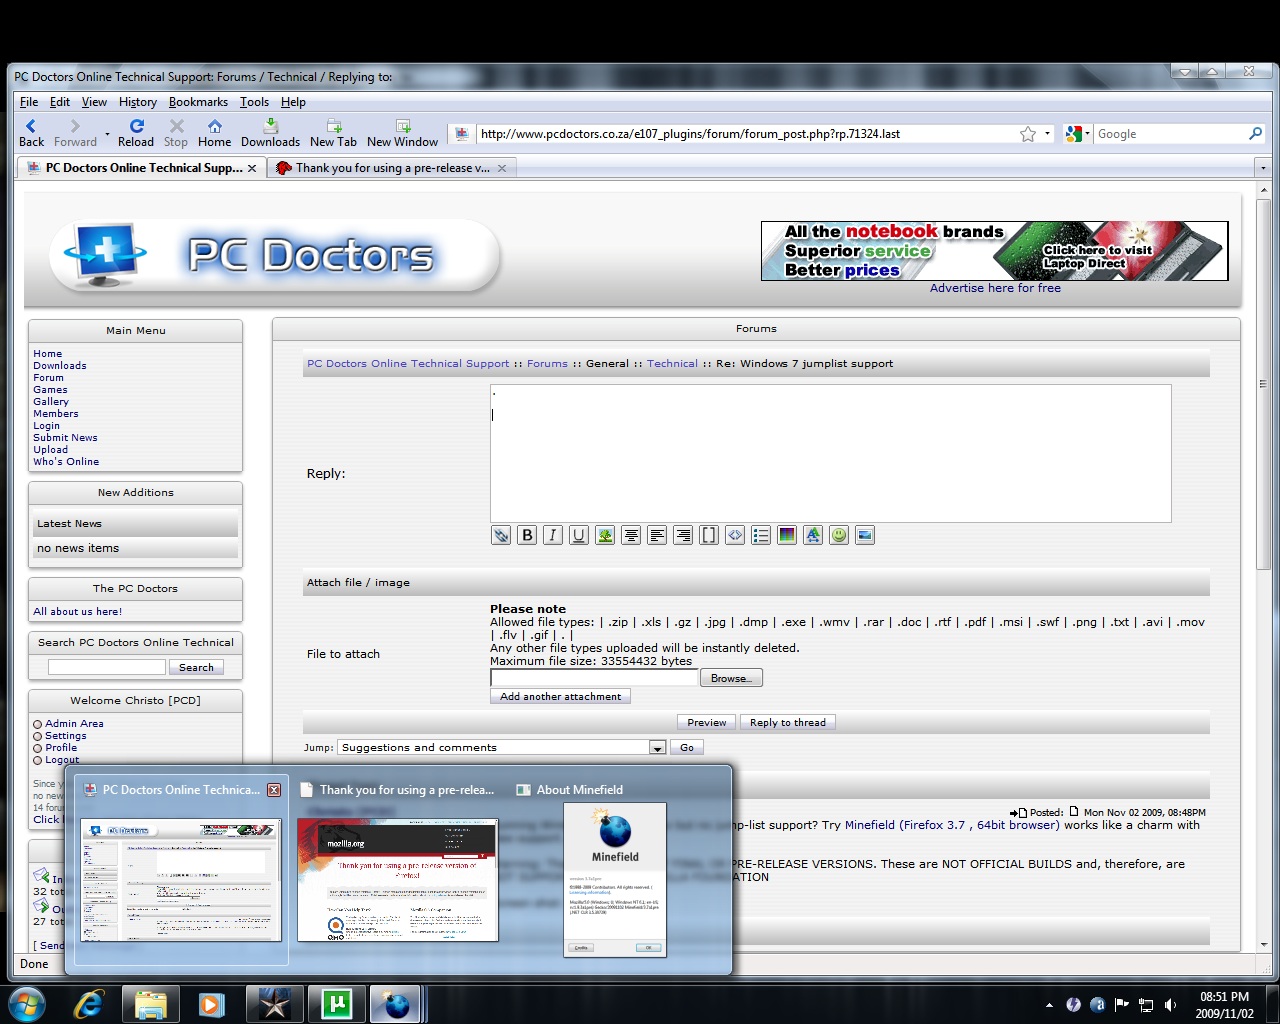Open the Bookmarks menu
This screenshot has height=1024, width=1280.
tap(198, 102)
